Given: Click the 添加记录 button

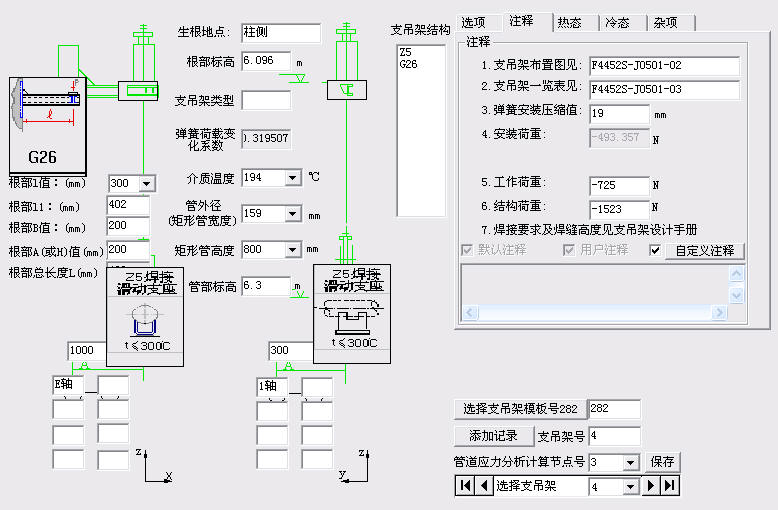Looking at the screenshot, I should pyautogui.click(x=493, y=436).
